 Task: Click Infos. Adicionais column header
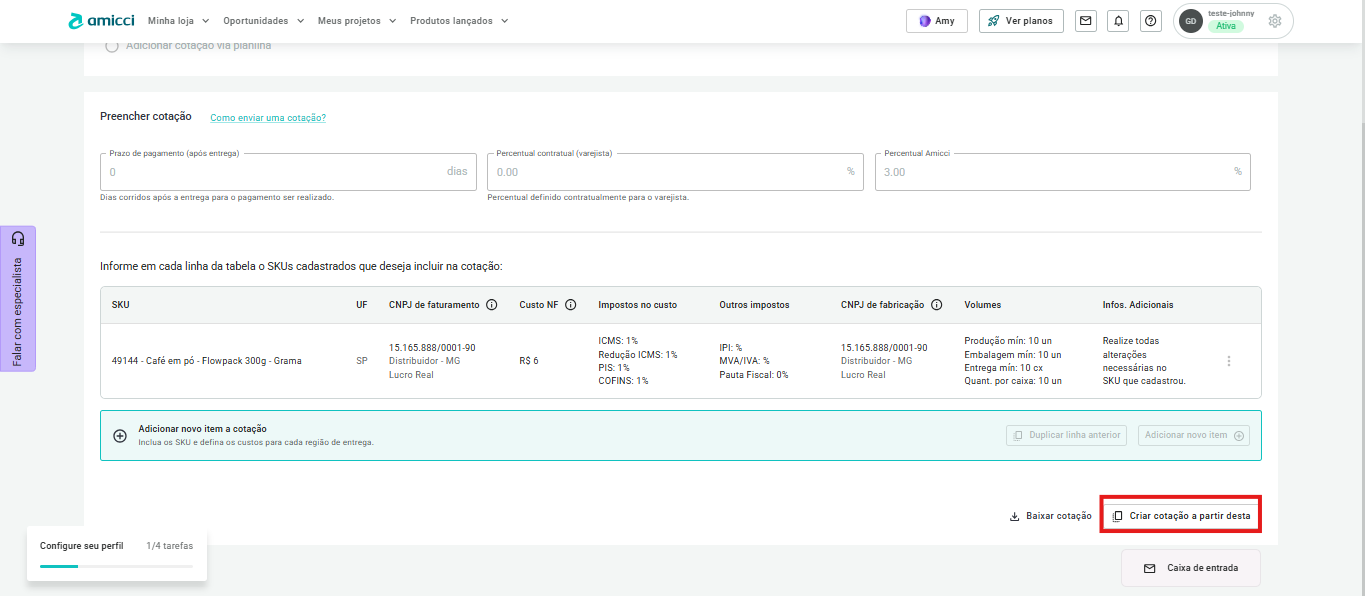click(1138, 305)
